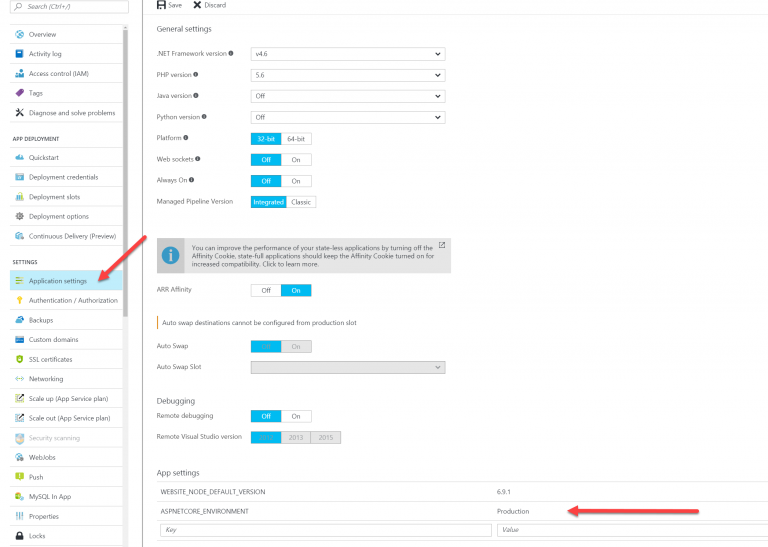Open the Python version dropdown

click(x=347, y=117)
